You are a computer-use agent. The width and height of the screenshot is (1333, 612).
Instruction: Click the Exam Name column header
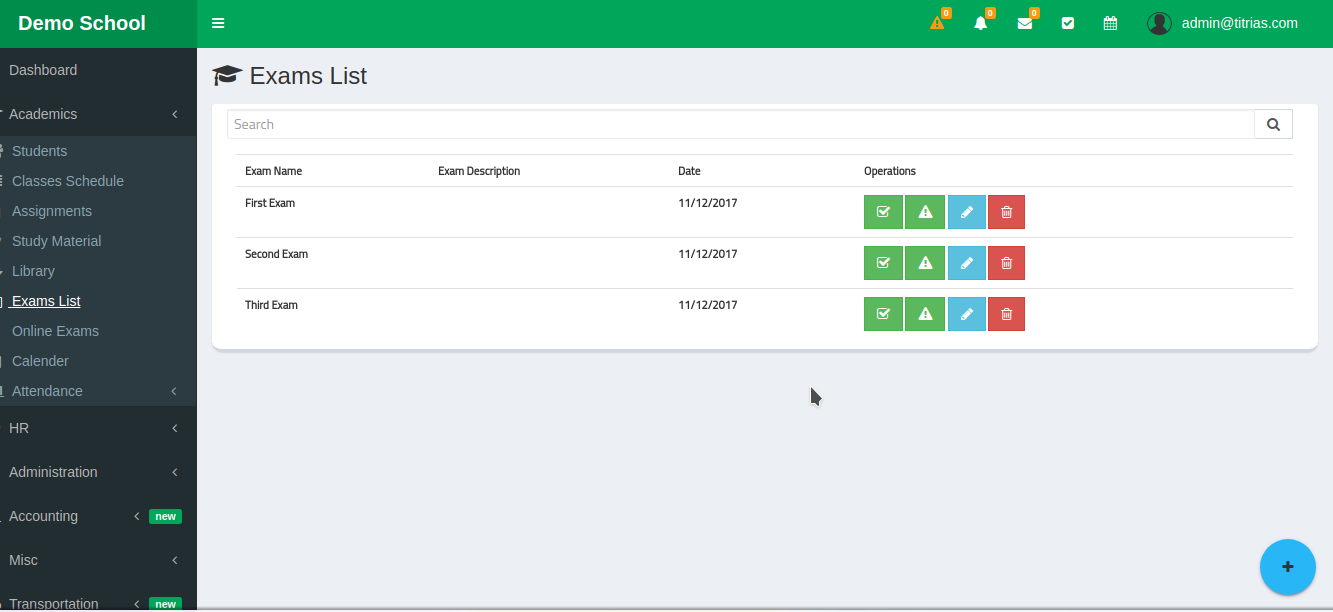pyautogui.click(x=273, y=171)
